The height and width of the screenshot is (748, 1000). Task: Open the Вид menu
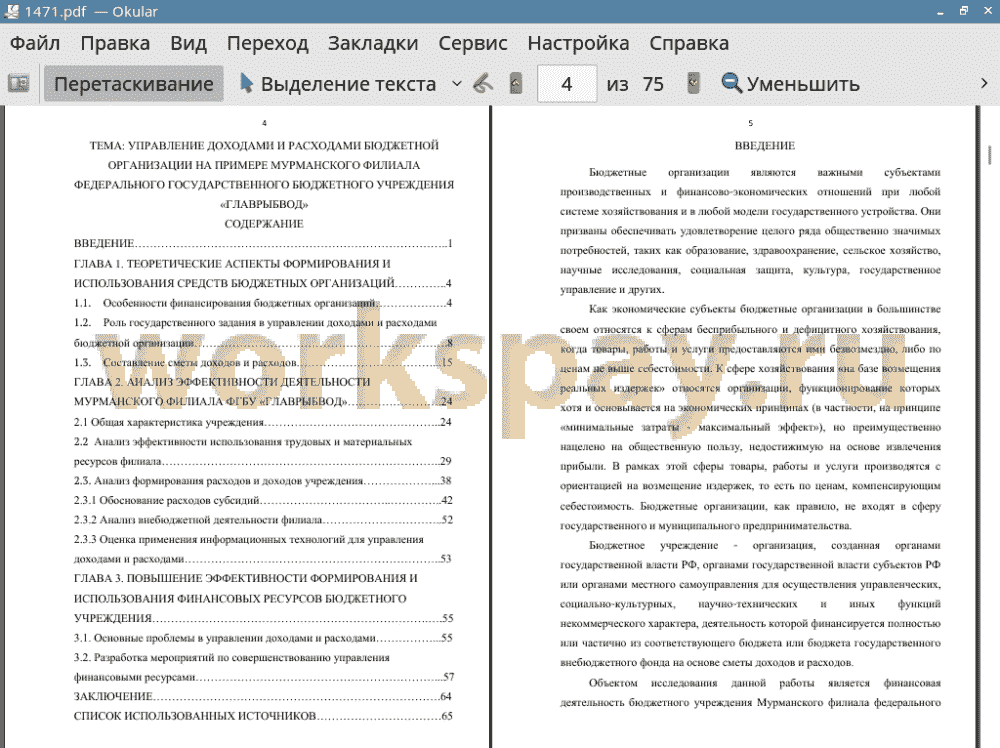[x=188, y=43]
